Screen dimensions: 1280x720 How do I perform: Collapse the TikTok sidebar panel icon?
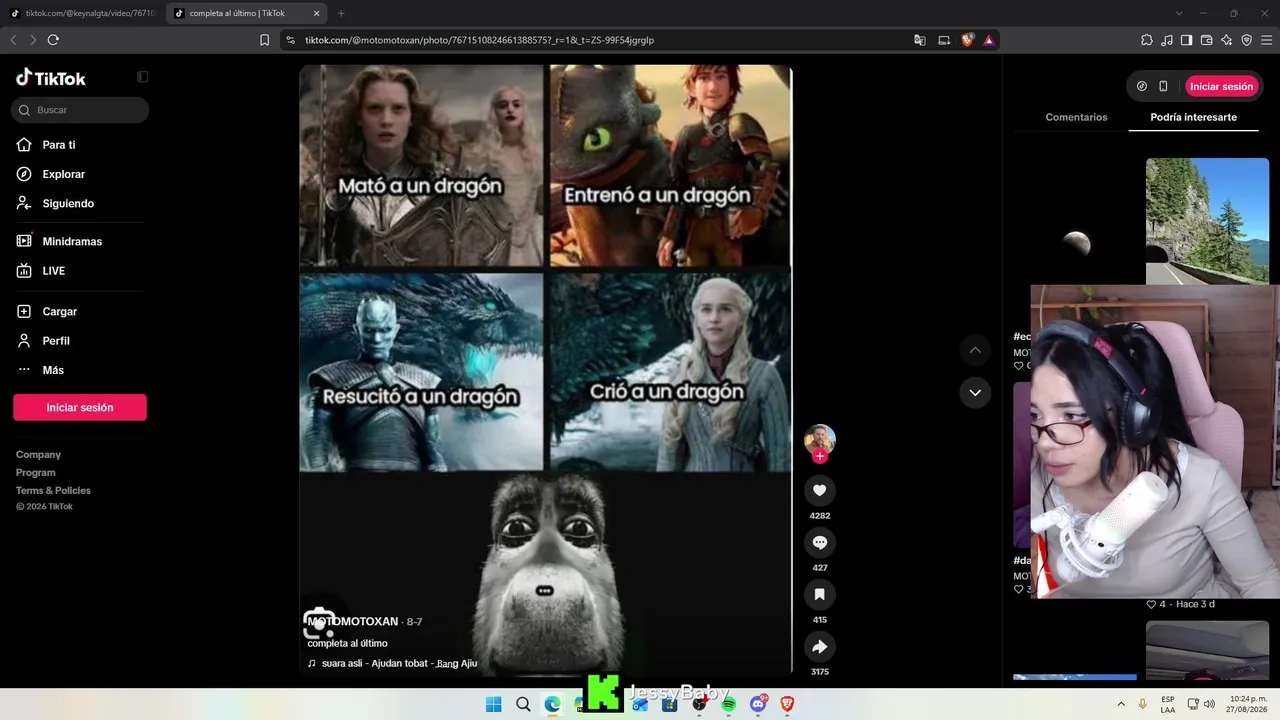pyautogui.click(x=142, y=77)
